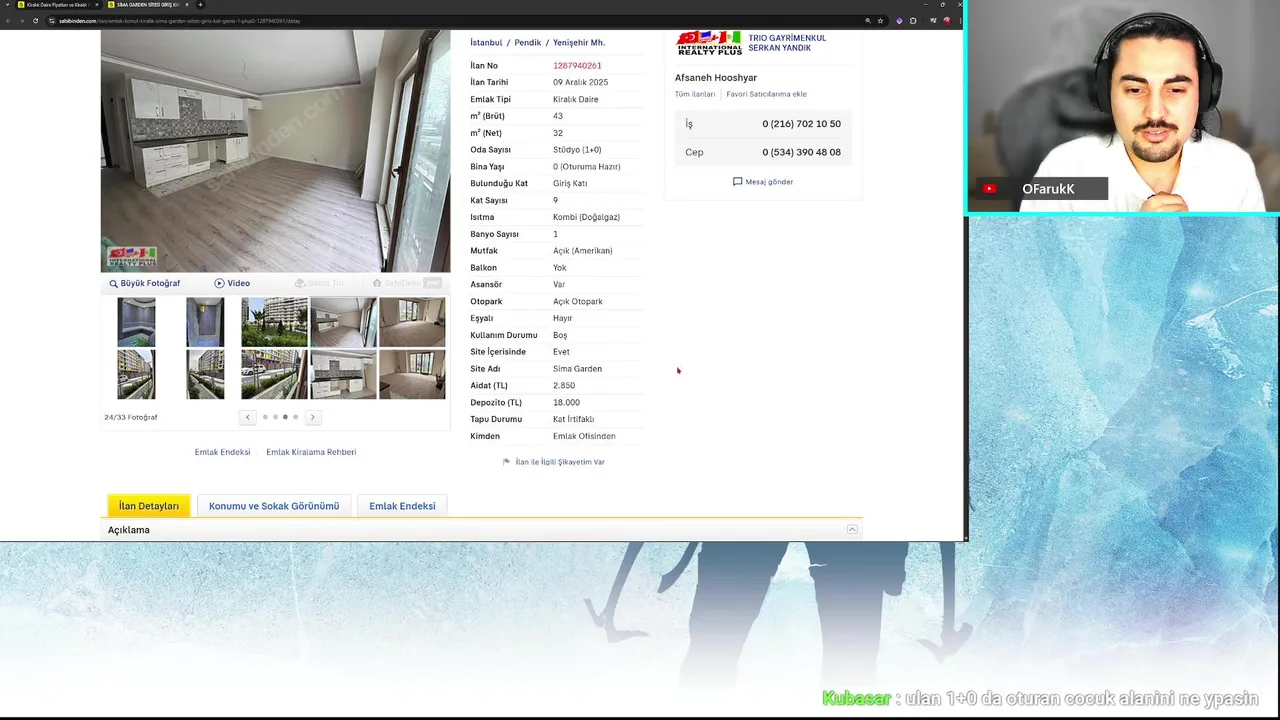Open the Sanal Tur virtual tour option

coord(319,283)
